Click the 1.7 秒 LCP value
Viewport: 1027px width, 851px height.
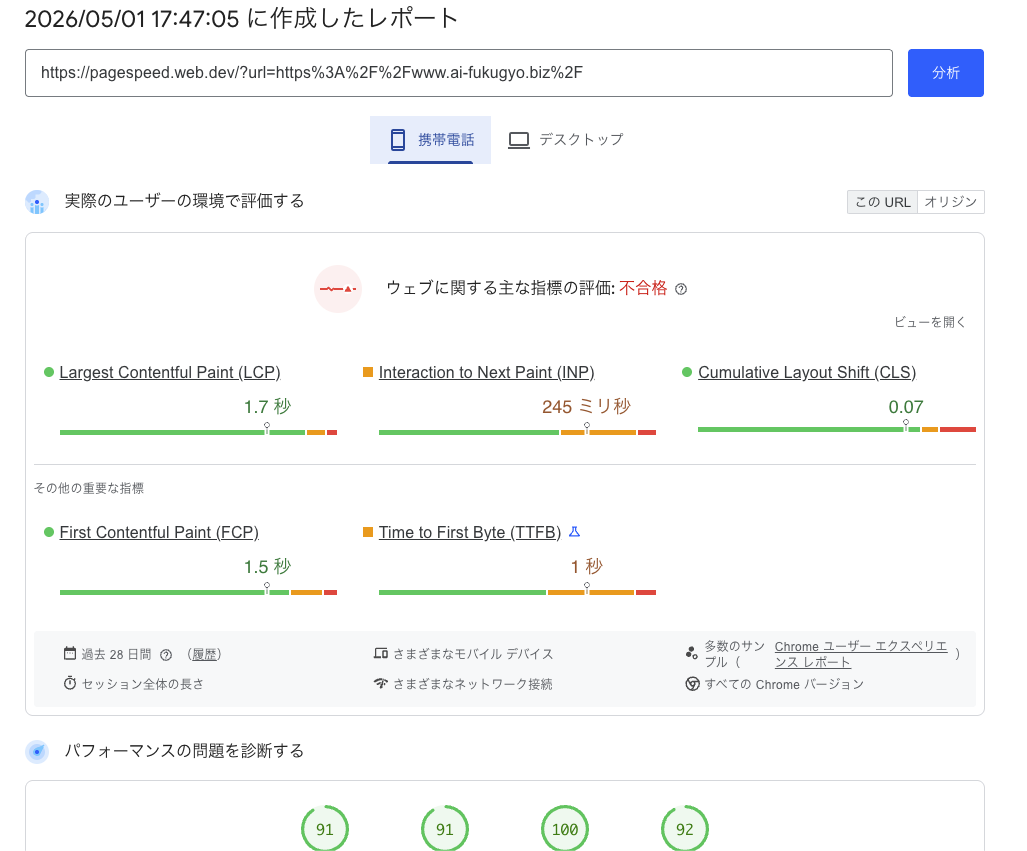267,407
